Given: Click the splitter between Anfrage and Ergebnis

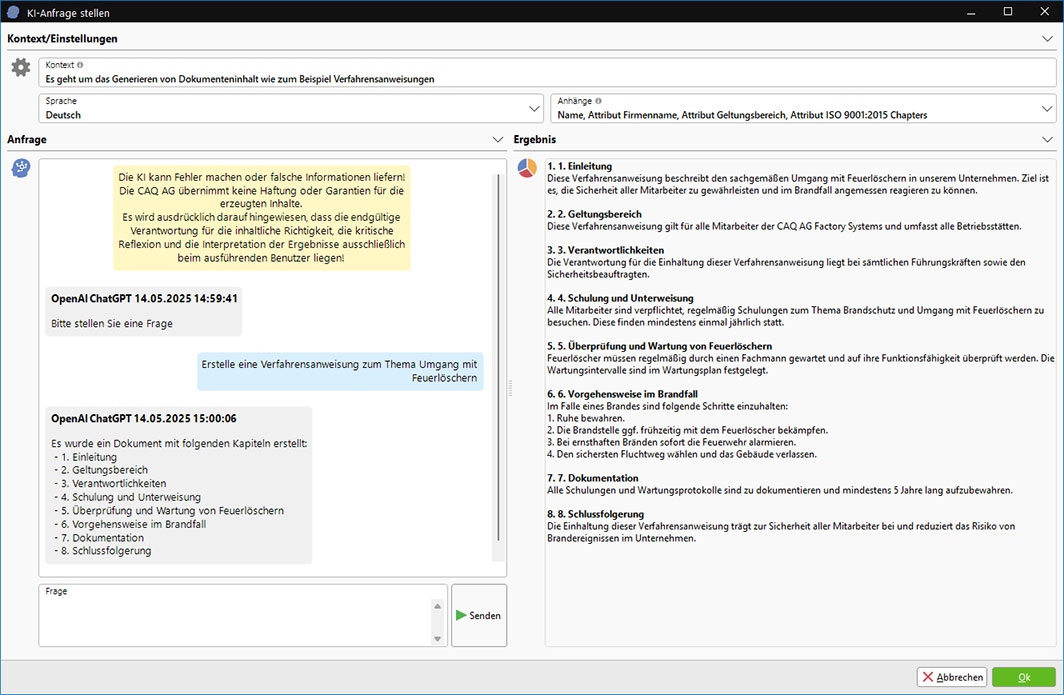Looking at the screenshot, I should click(x=510, y=387).
